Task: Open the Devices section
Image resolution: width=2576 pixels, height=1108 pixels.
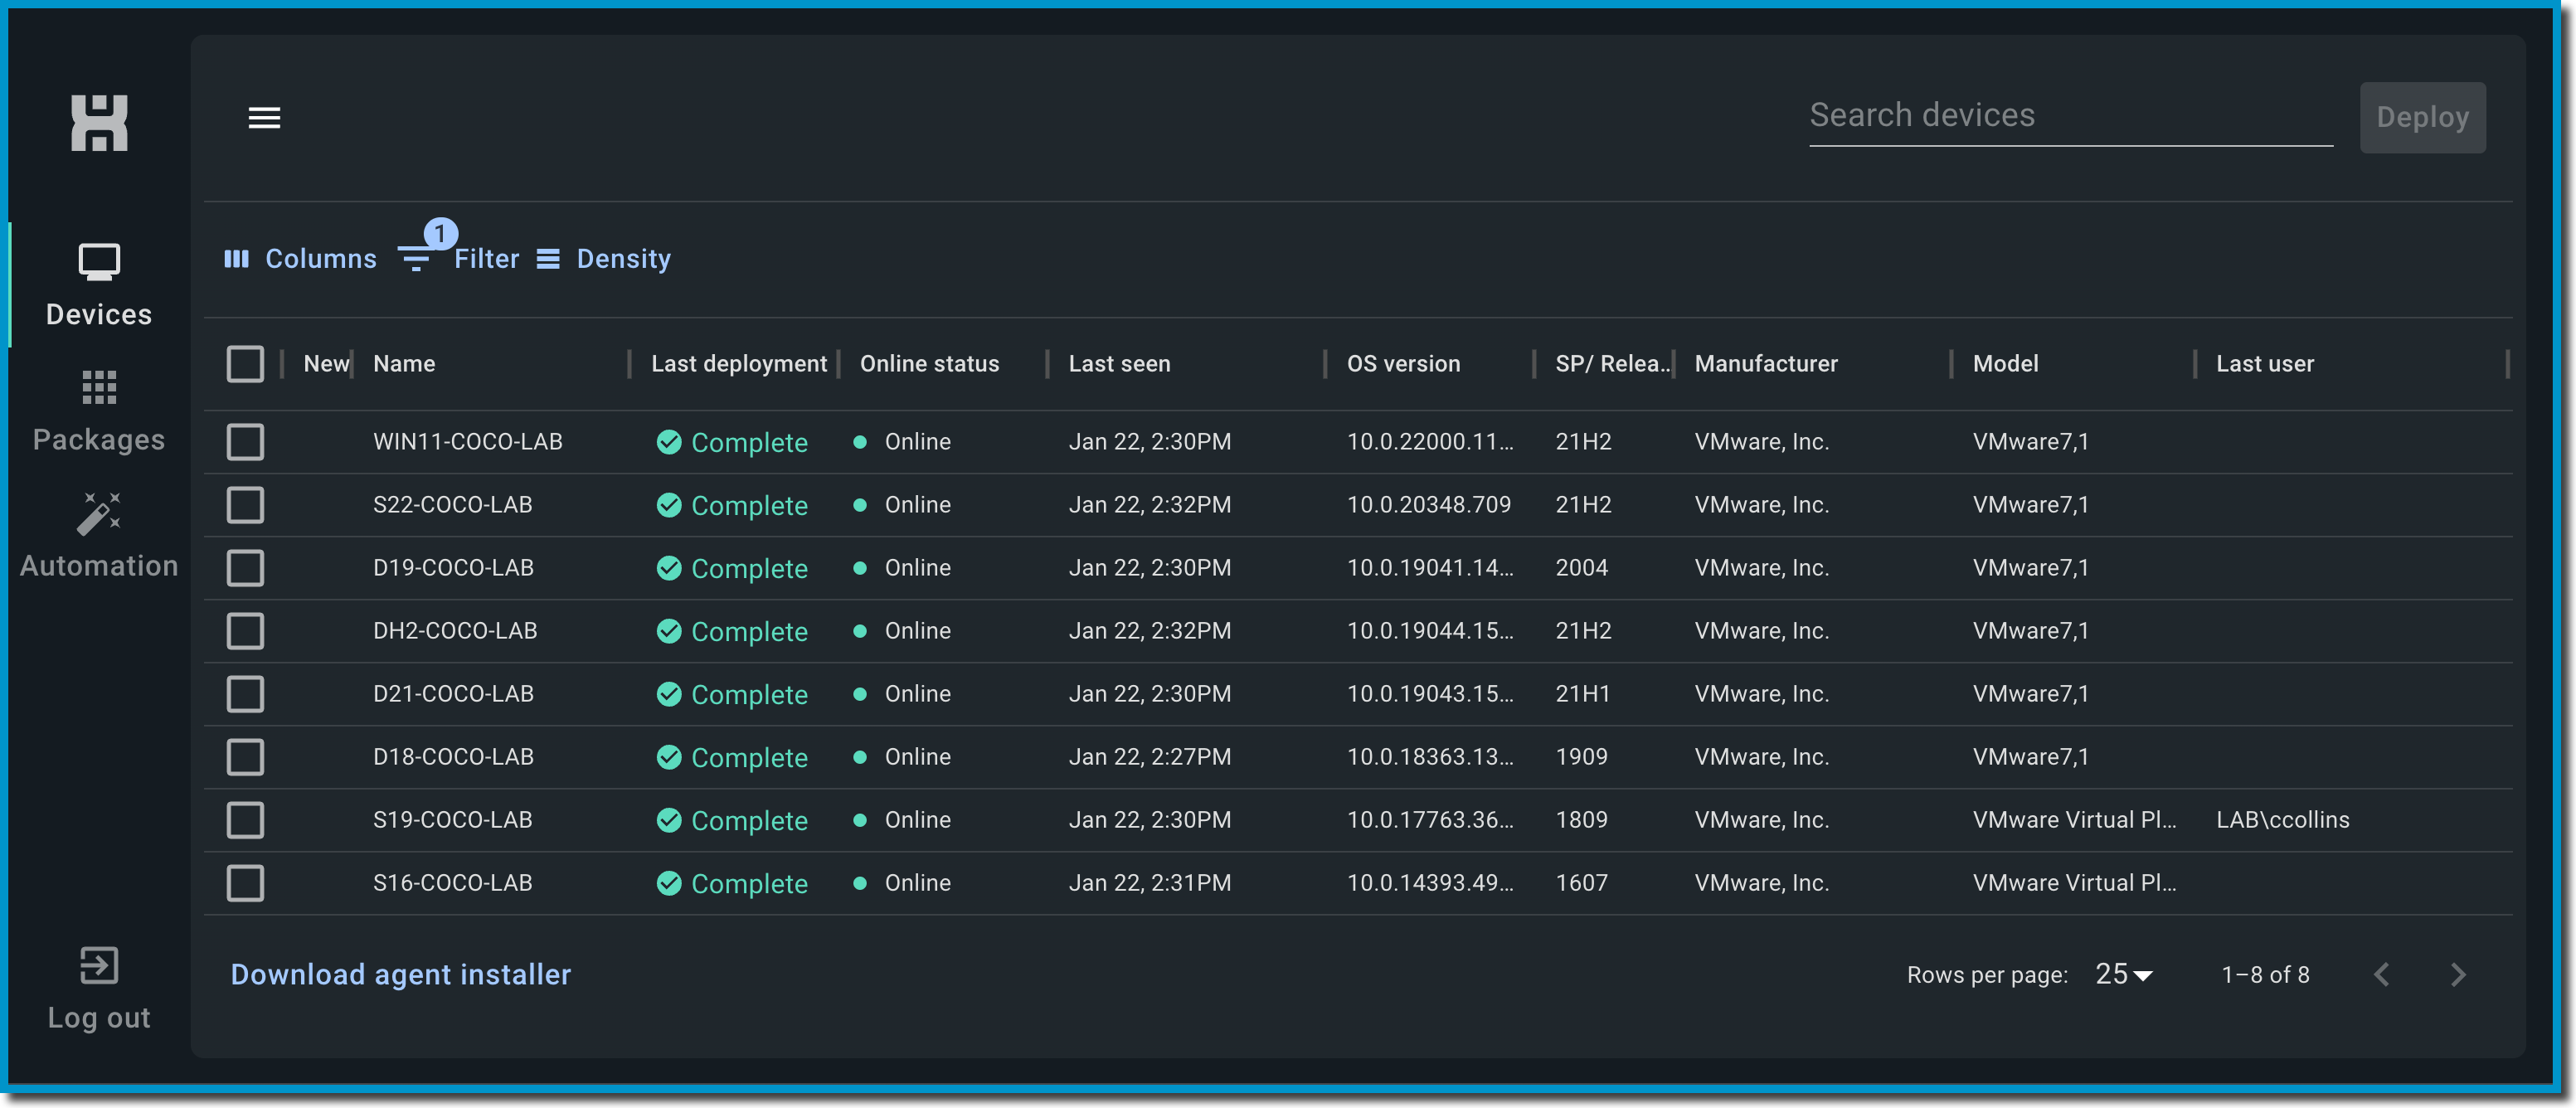Action: coord(99,286)
